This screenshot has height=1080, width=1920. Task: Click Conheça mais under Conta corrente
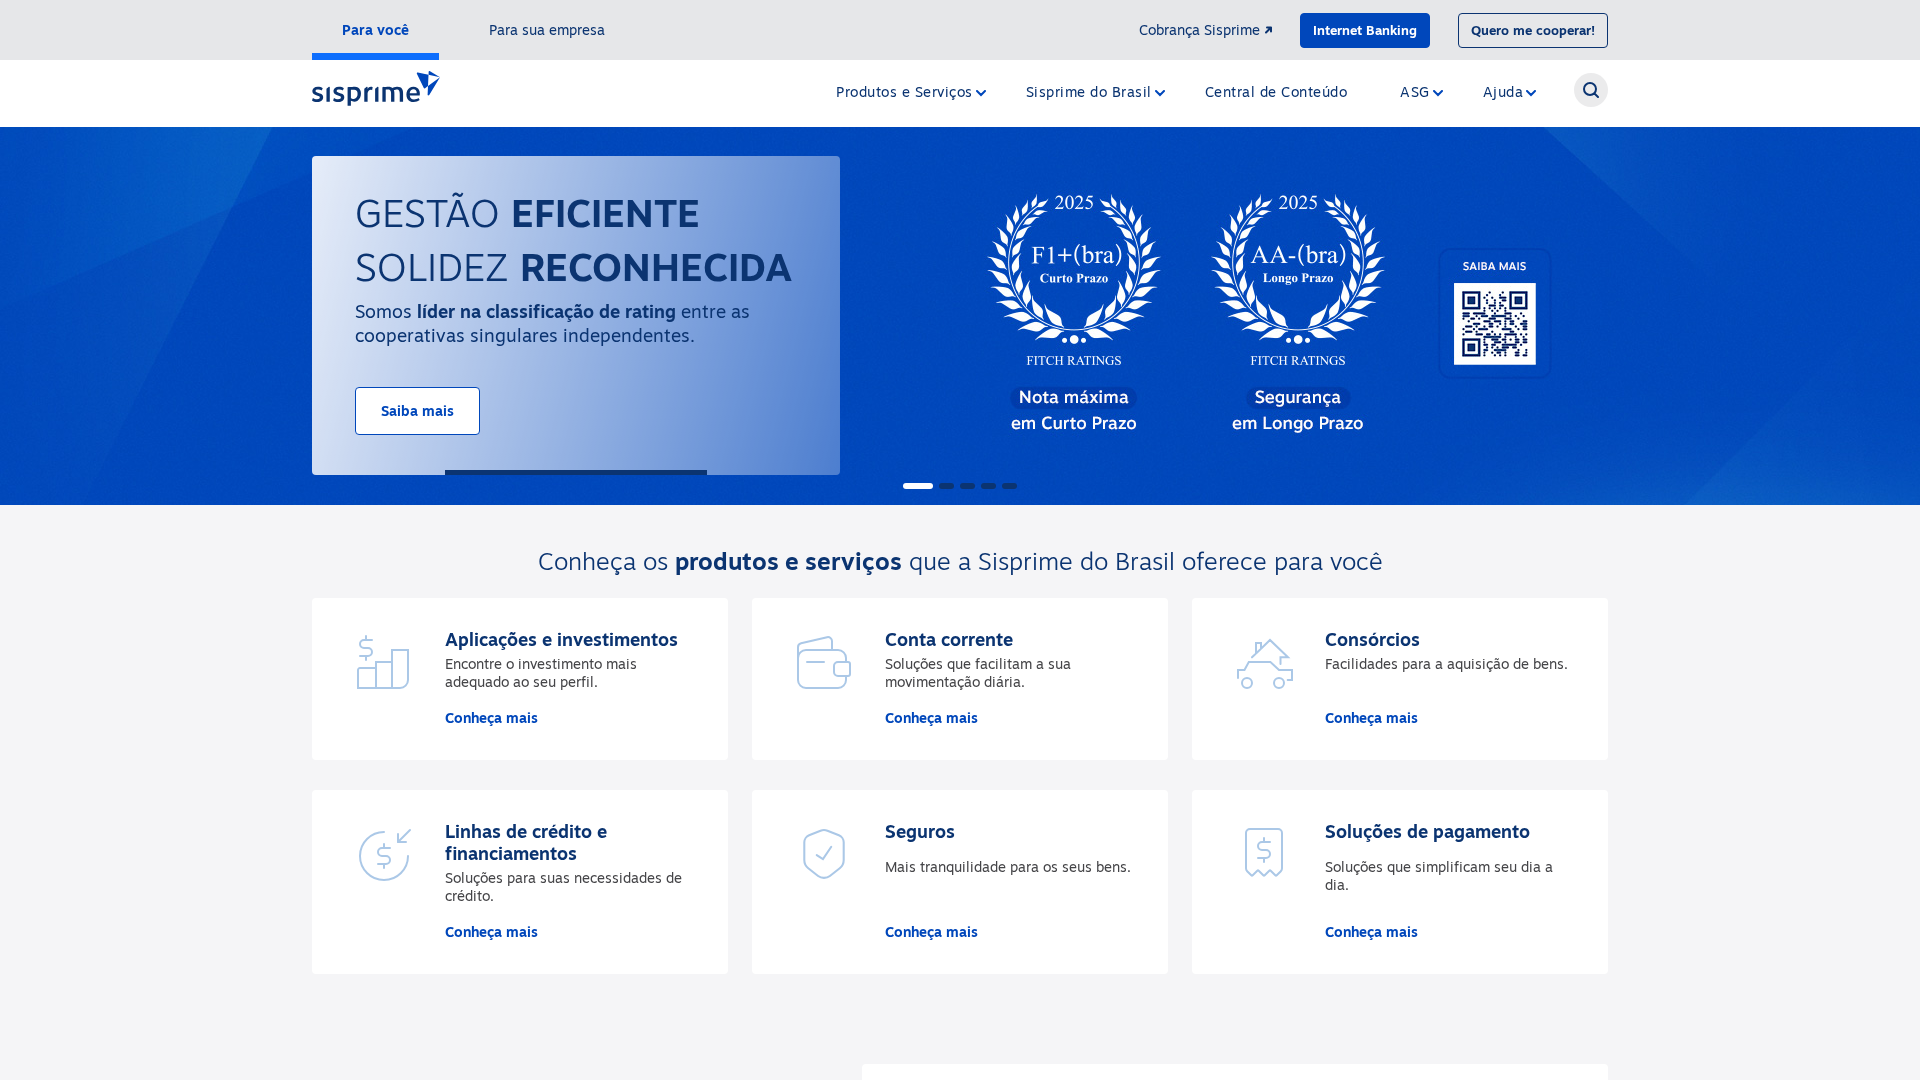pos(931,718)
